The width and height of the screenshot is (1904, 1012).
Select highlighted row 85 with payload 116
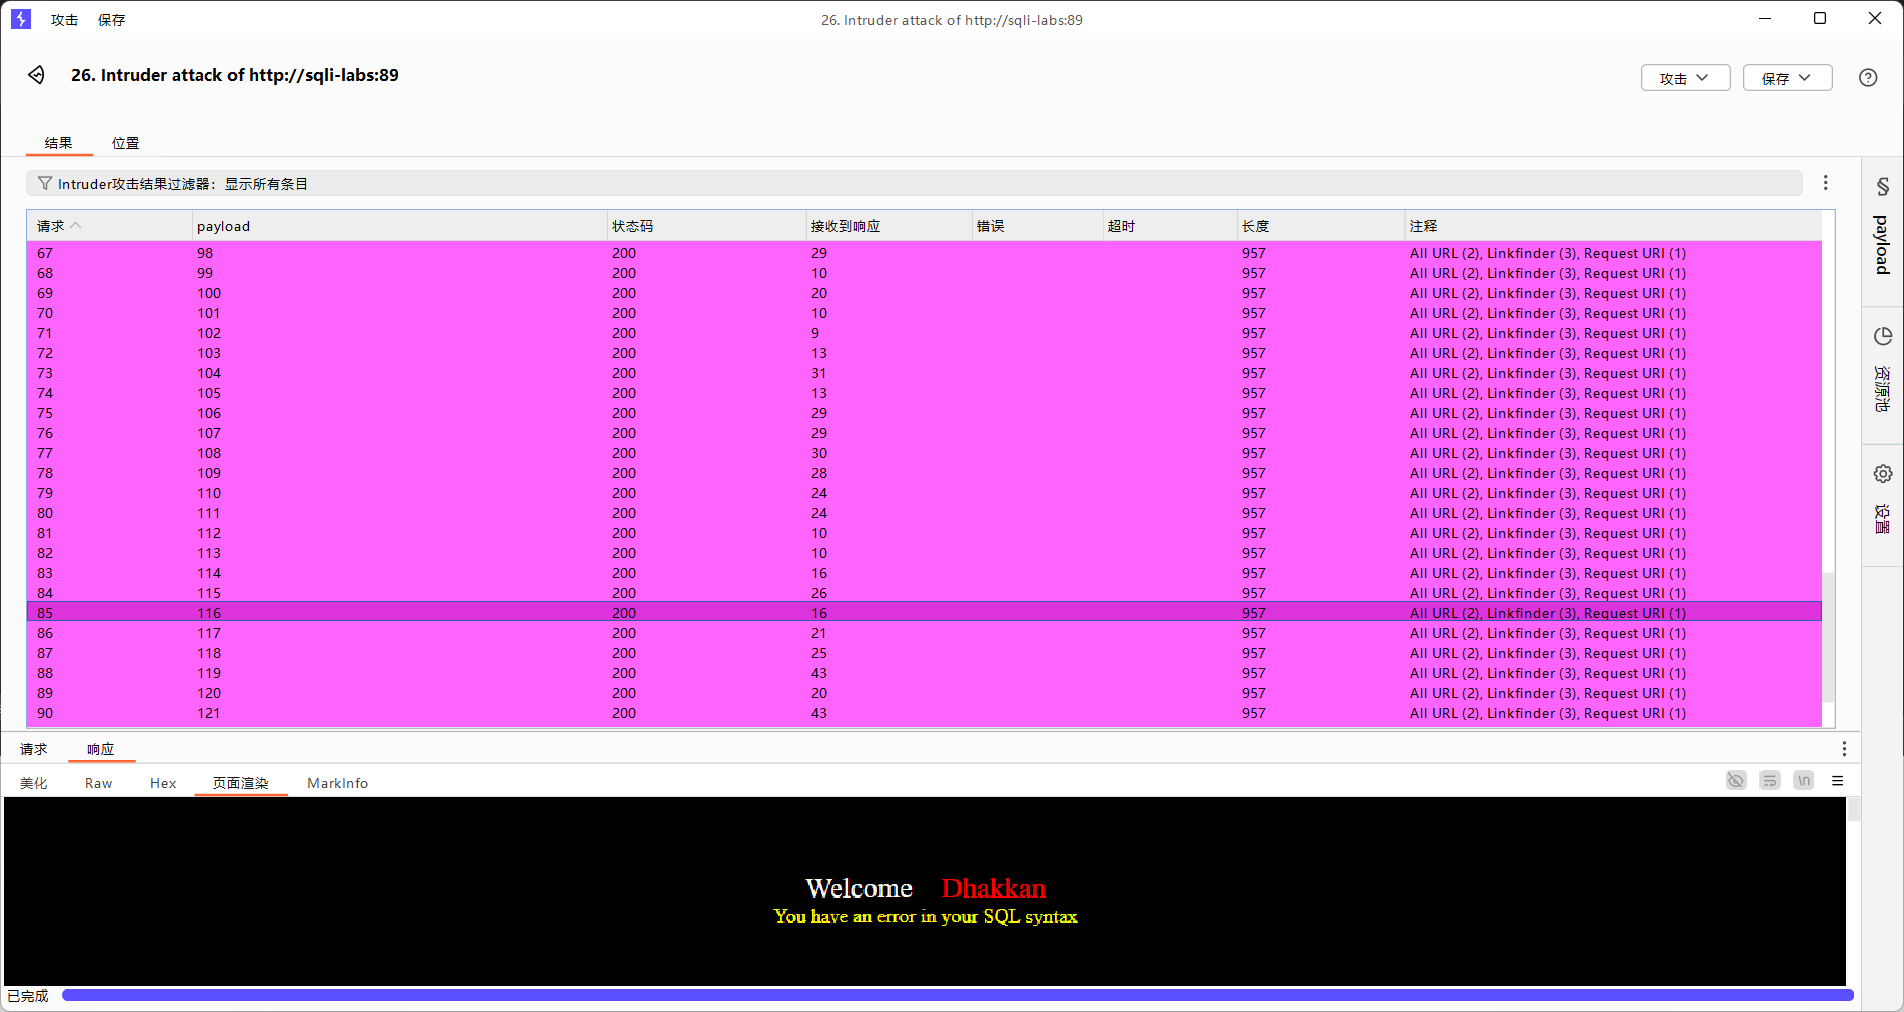pyautogui.click(x=924, y=612)
